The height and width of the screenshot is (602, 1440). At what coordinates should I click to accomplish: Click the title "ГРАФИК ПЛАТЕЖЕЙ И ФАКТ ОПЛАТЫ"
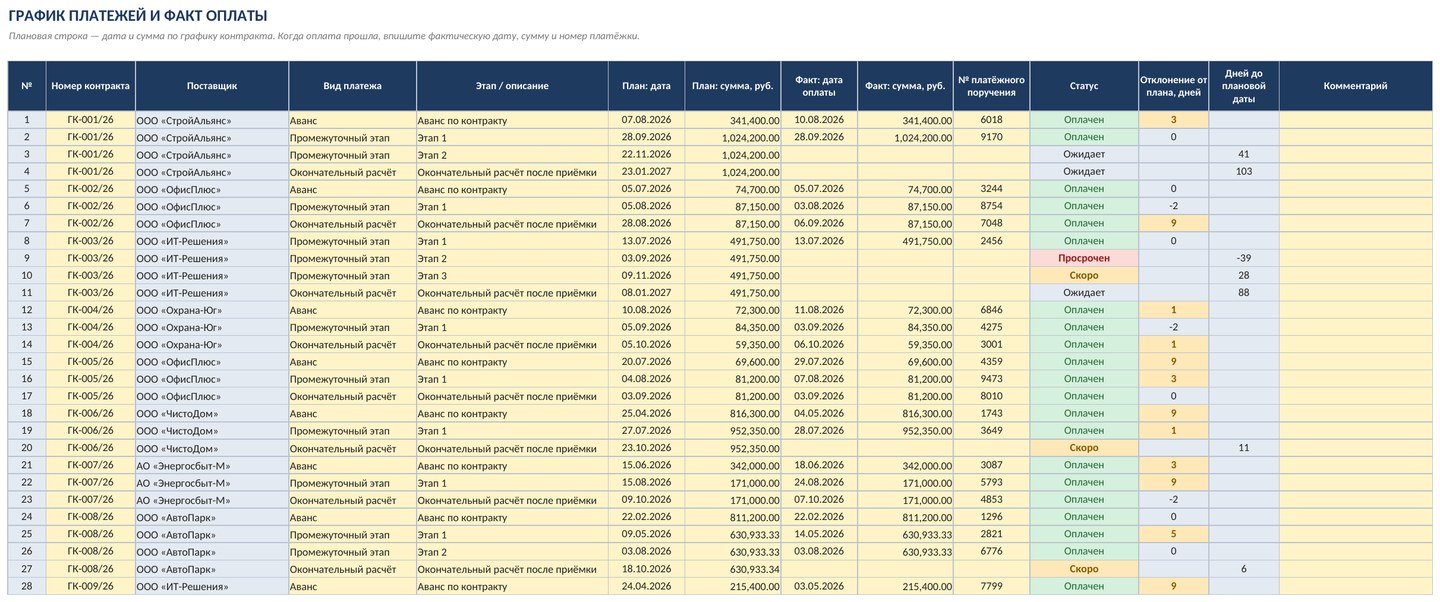[137, 16]
